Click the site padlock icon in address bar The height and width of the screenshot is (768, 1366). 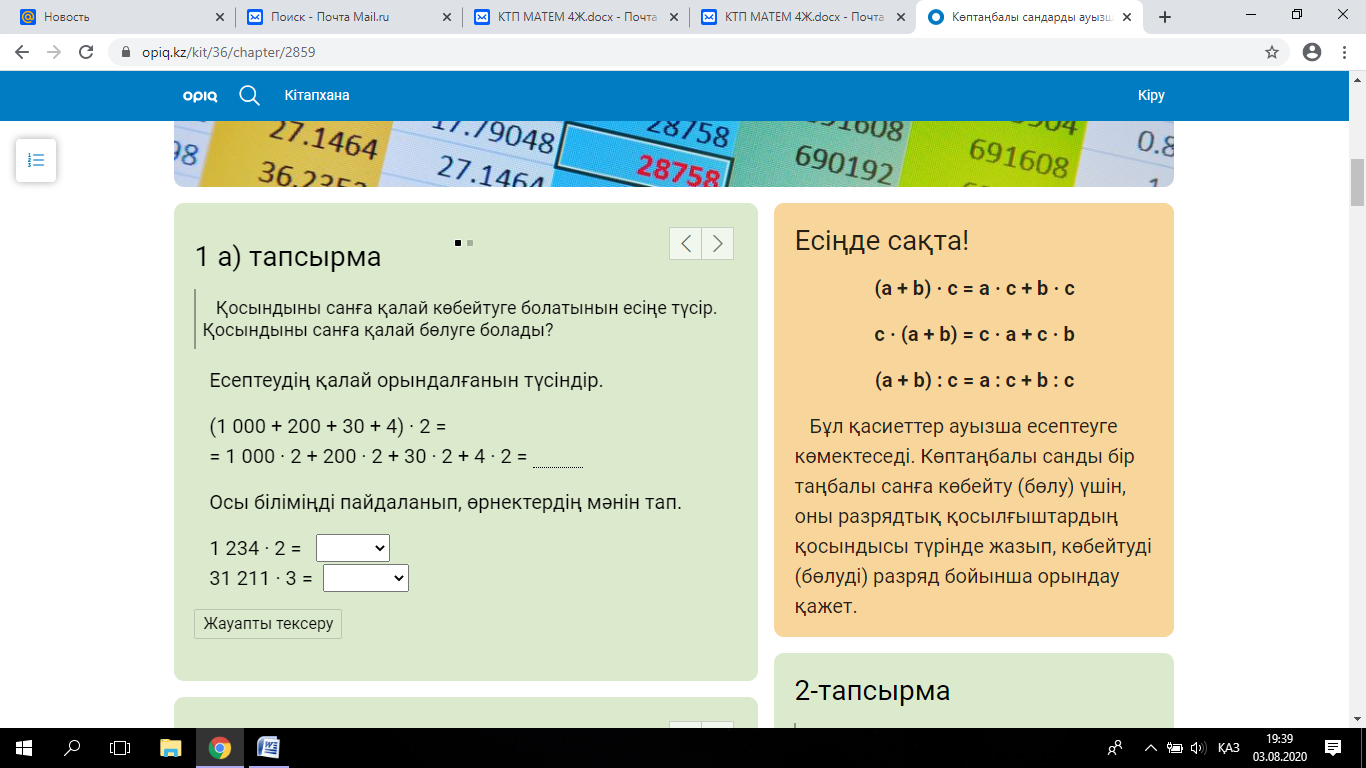point(126,52)
